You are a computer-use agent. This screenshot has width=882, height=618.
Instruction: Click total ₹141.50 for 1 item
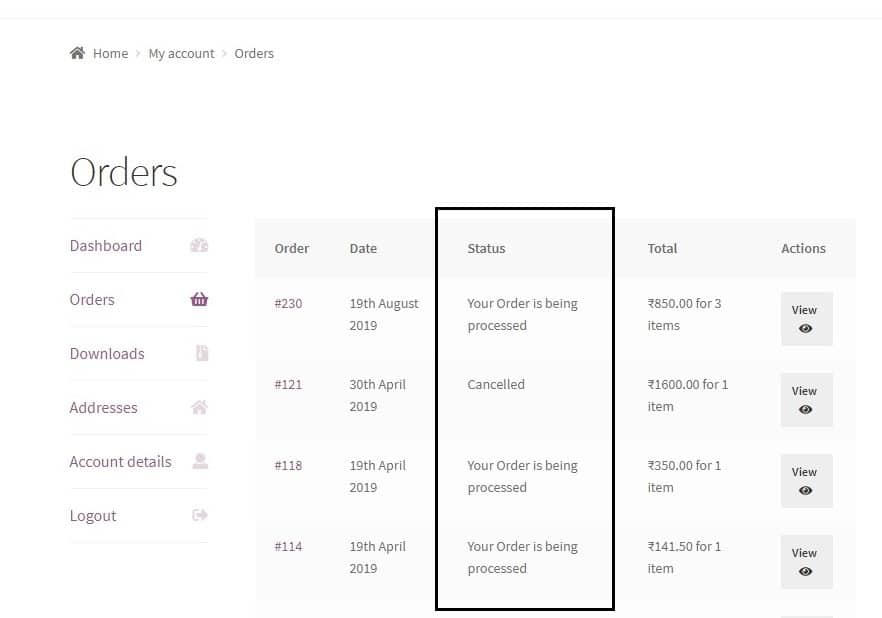click(684, 557)
